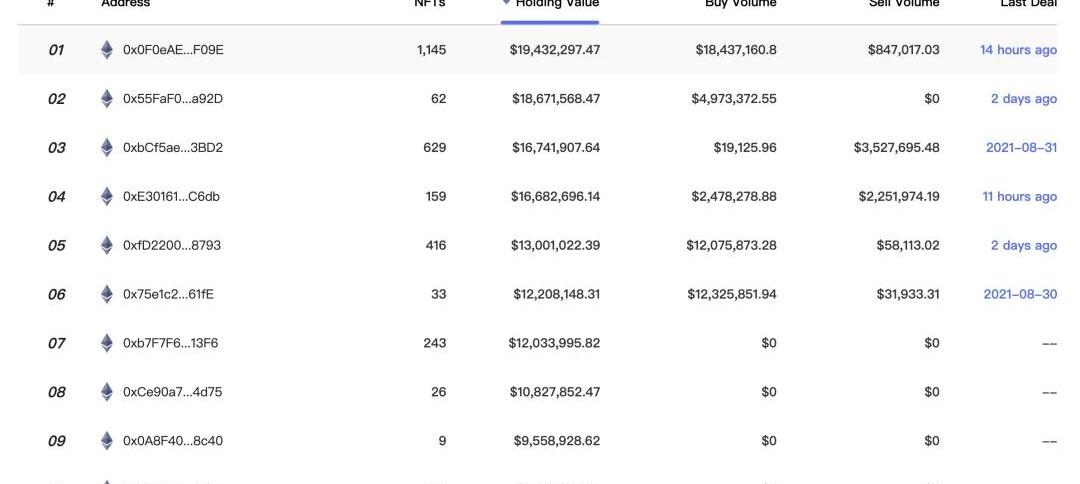This screenshot has width=1080, height=484.
Task: Open wallet address 0xbCf5ae...3BD2
Action: [x=173, y=148]
